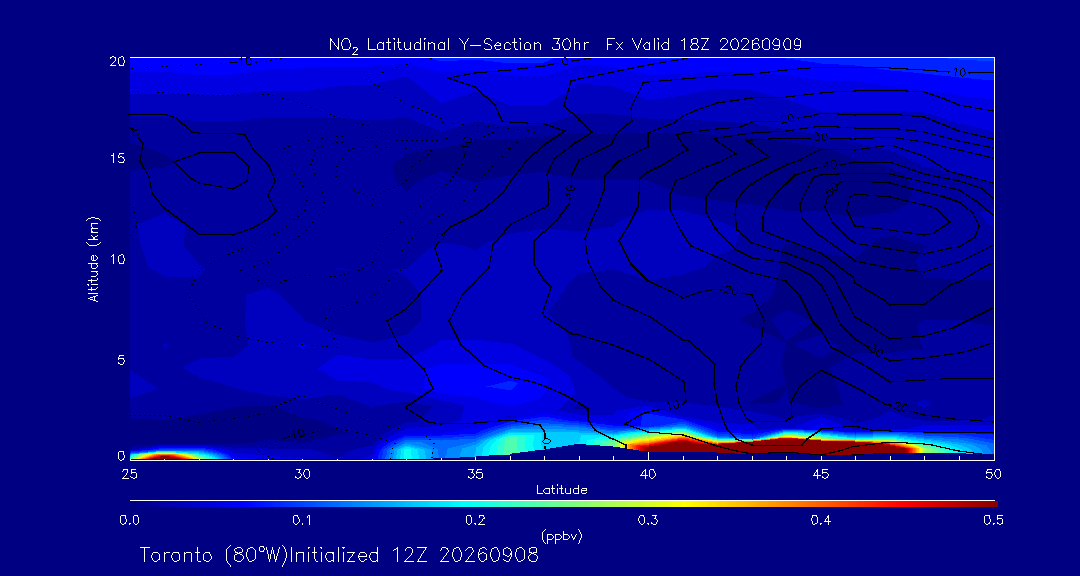This screenshot has width=1080, height=576.
Task: Click the NO2 Latitudinal Y-Section plot title
Action: 565,45
